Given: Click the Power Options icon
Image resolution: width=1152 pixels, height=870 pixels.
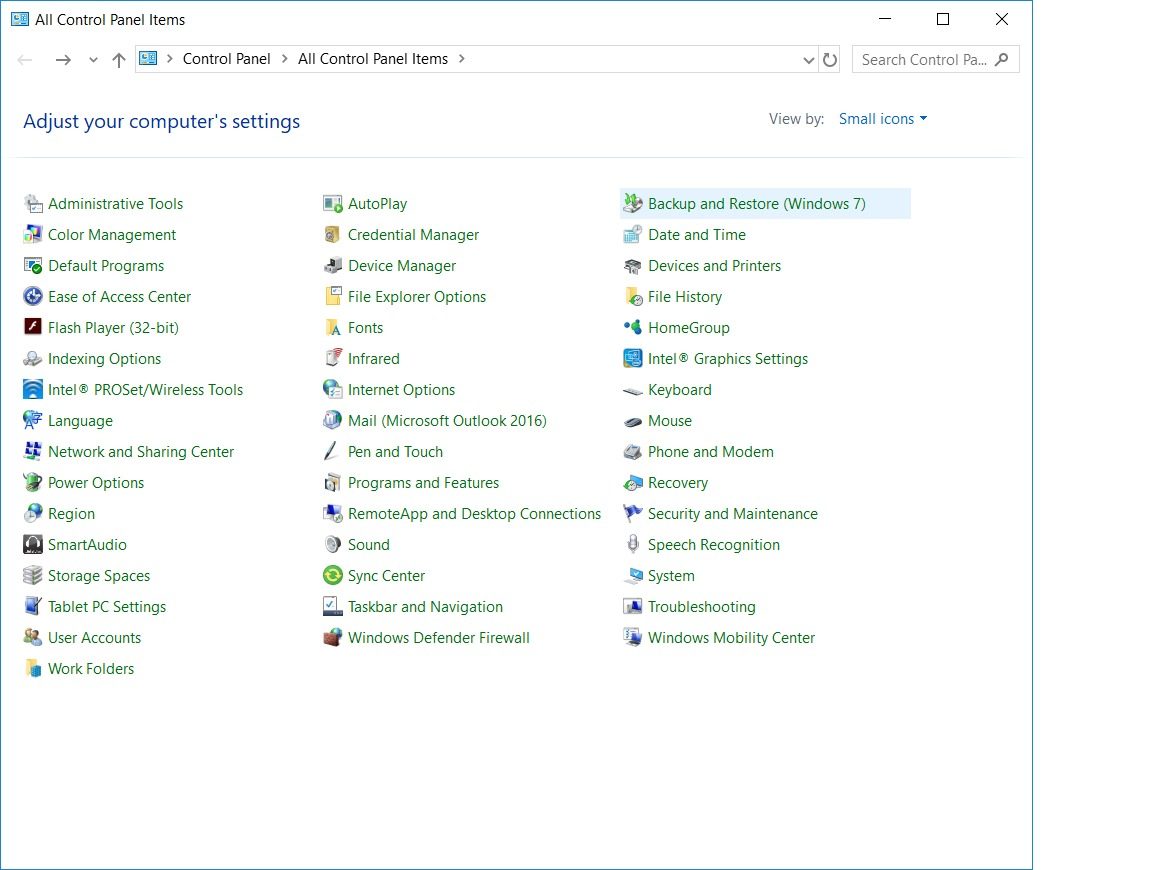Looking at the screenshot, I should click(x=33, y=482).
